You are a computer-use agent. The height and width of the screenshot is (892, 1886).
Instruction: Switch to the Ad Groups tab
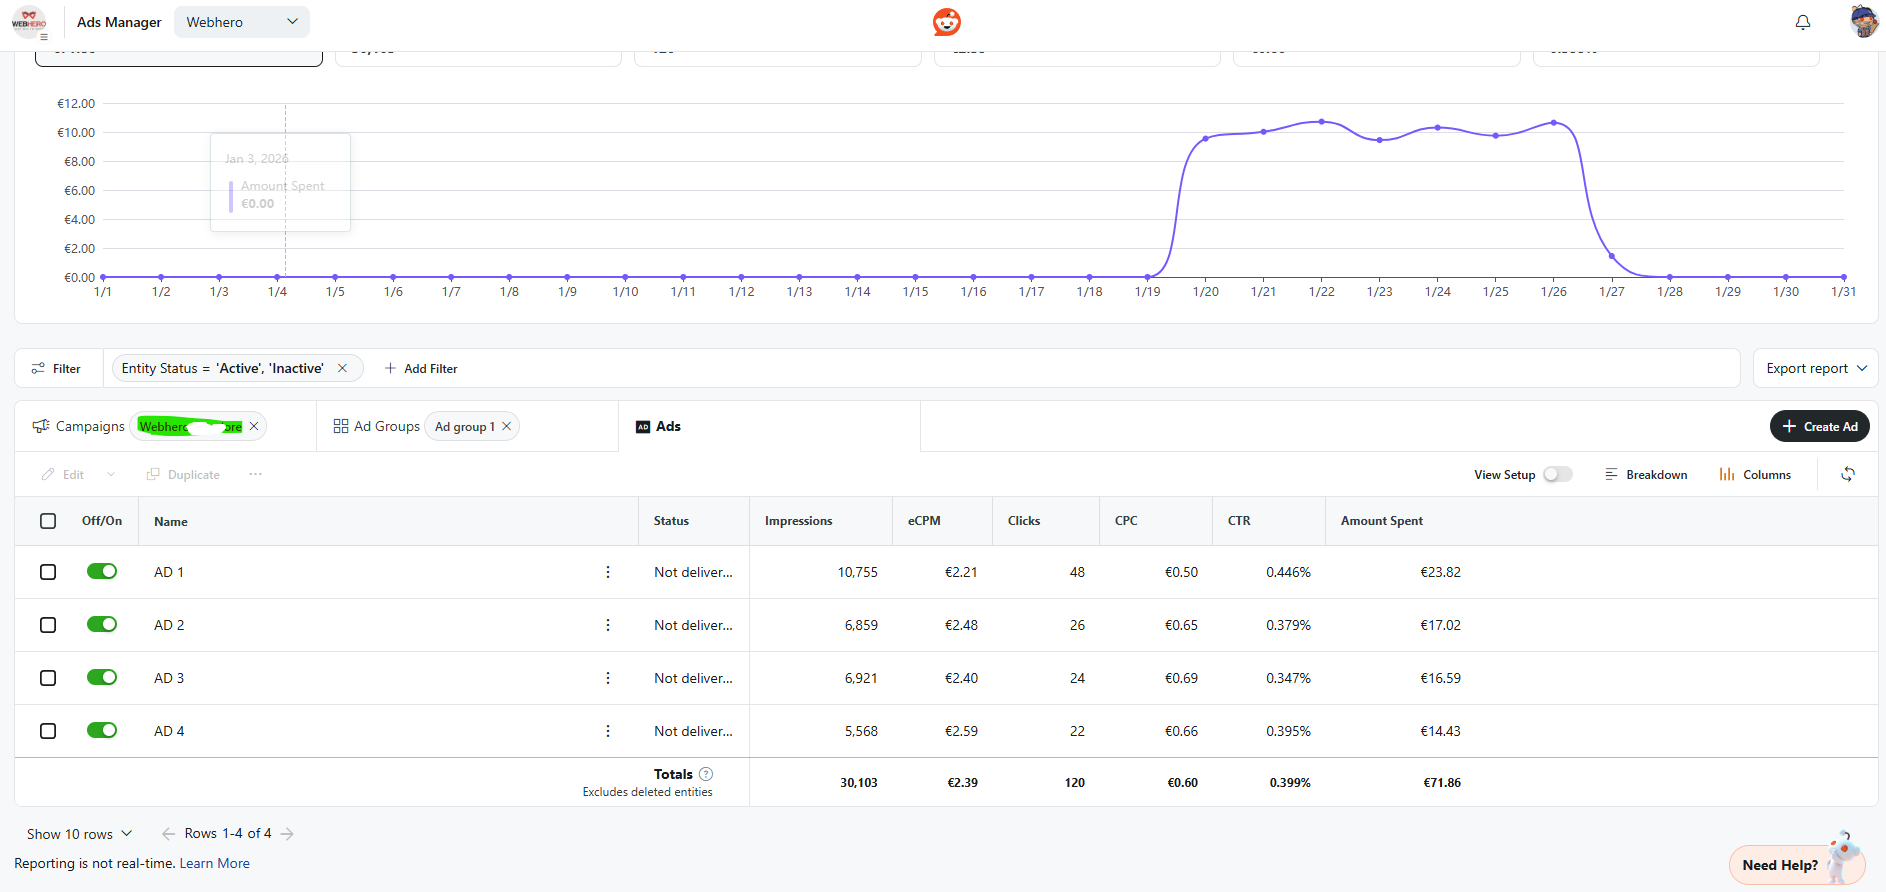point(377,426)
